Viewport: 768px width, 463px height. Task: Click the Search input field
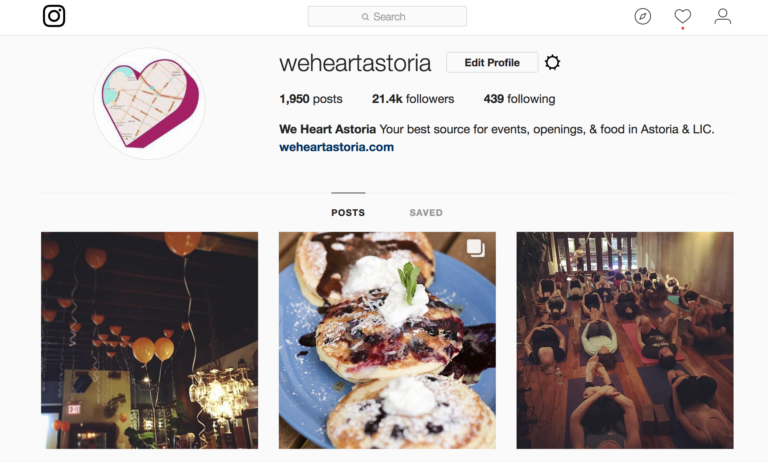(x=387, y=17)
